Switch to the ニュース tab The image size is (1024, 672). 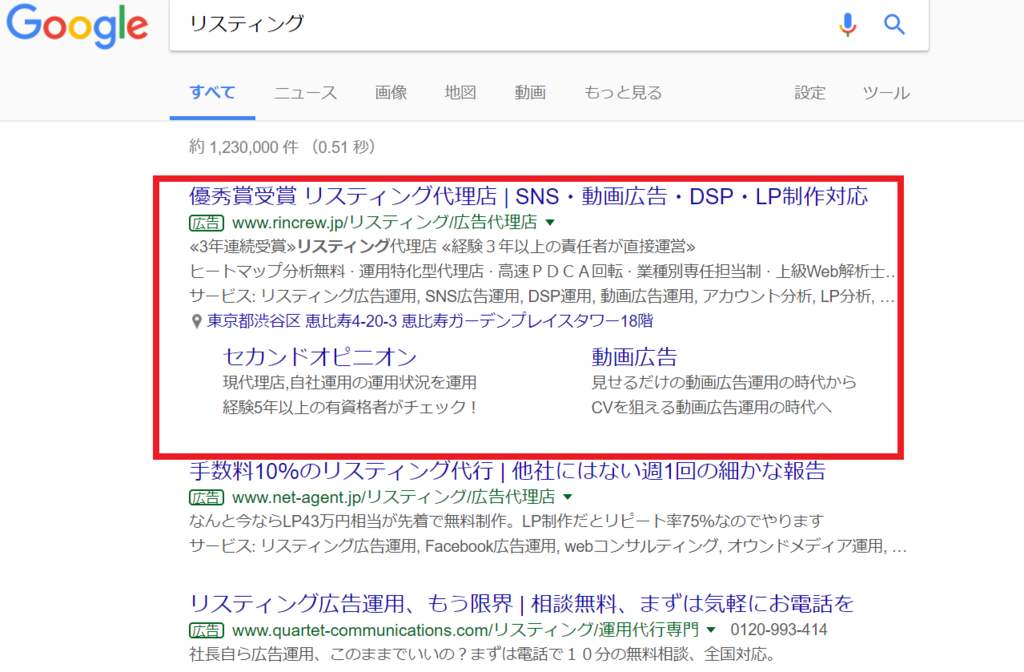(x=306, y=93)
